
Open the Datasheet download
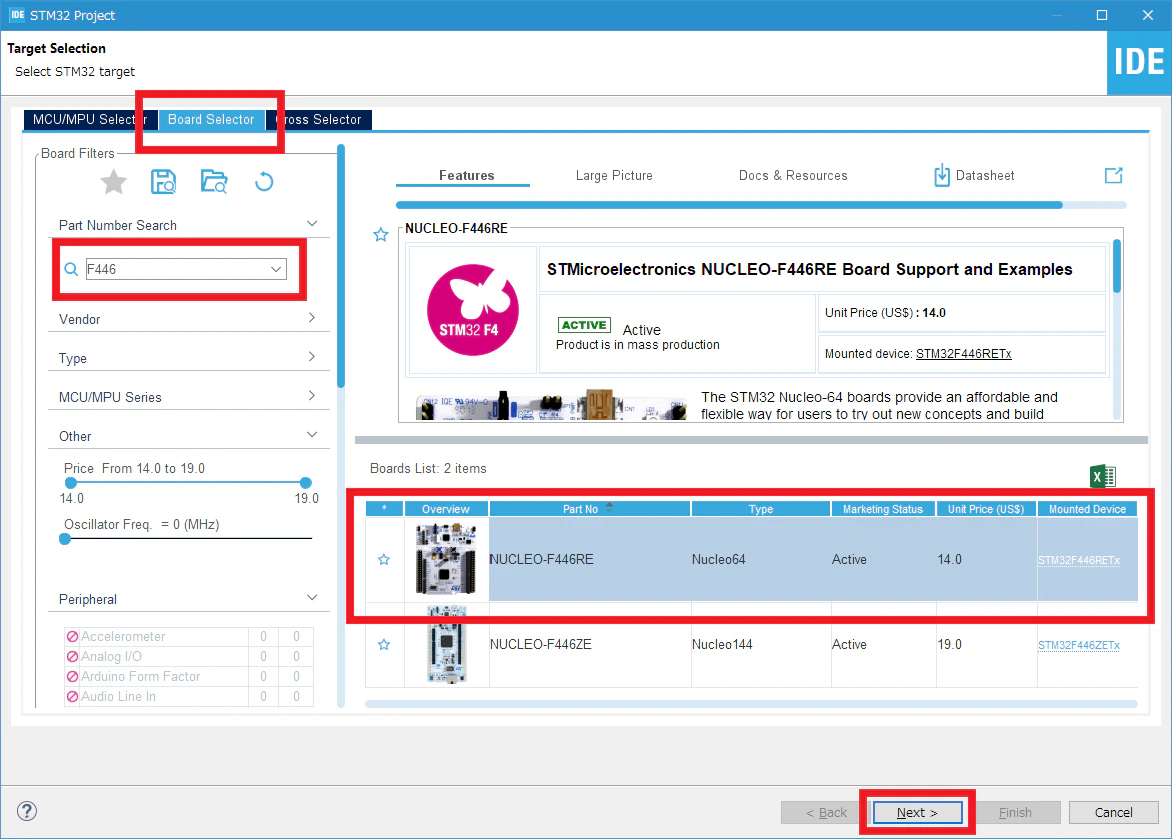(x=974, y=176)
